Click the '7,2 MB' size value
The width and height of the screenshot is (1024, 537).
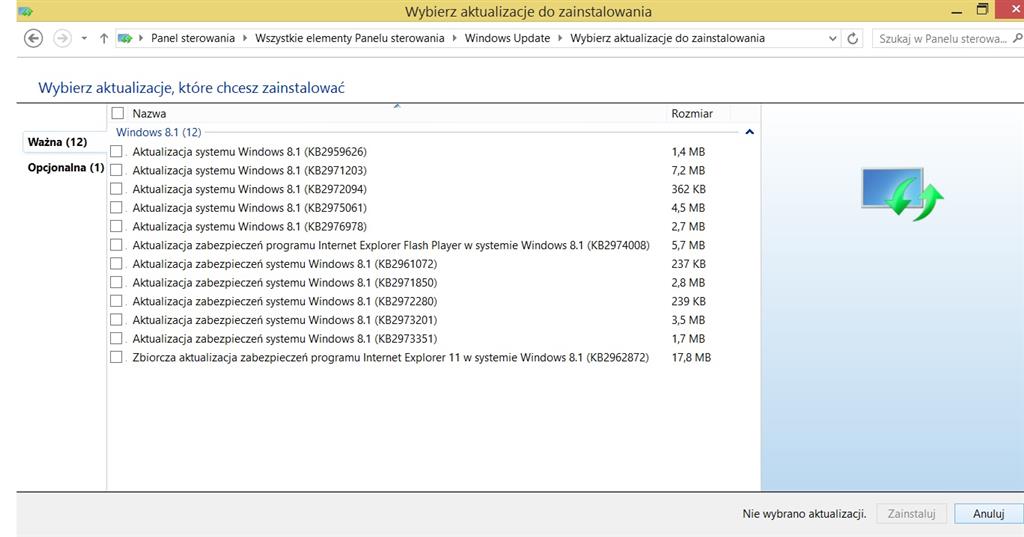688,171
